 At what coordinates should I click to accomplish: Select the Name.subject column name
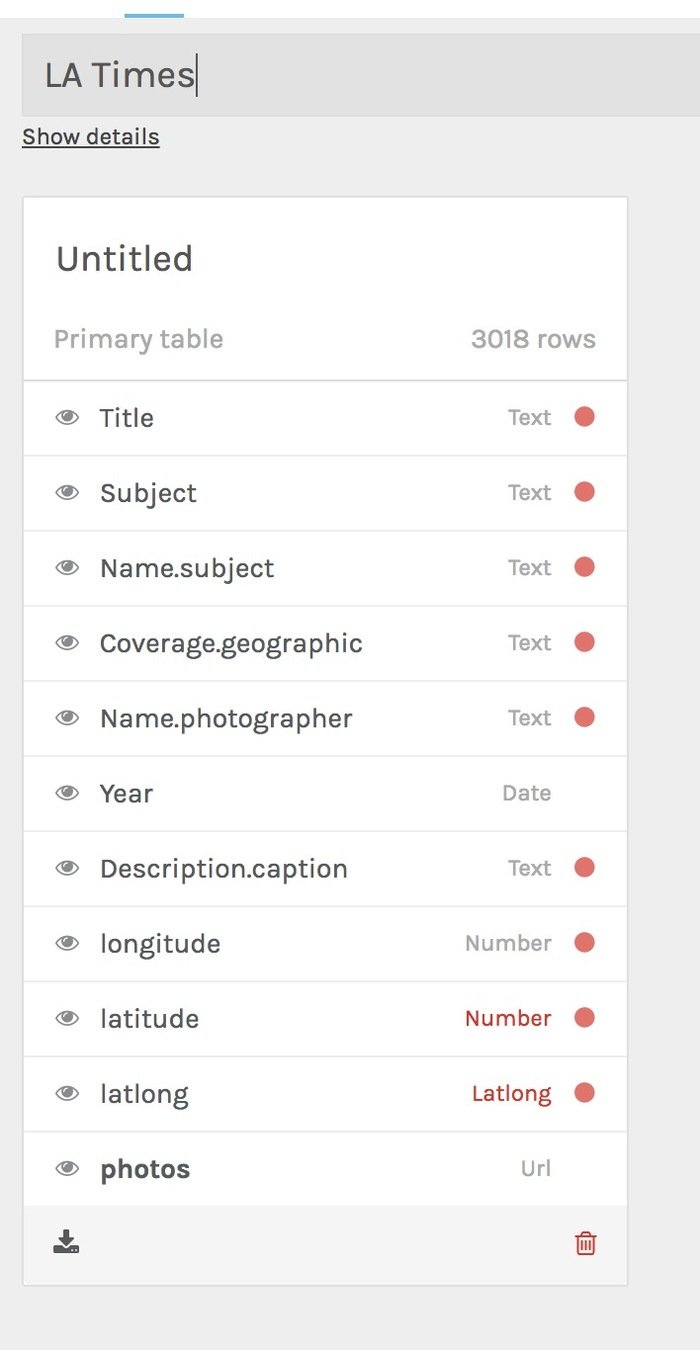187,568
